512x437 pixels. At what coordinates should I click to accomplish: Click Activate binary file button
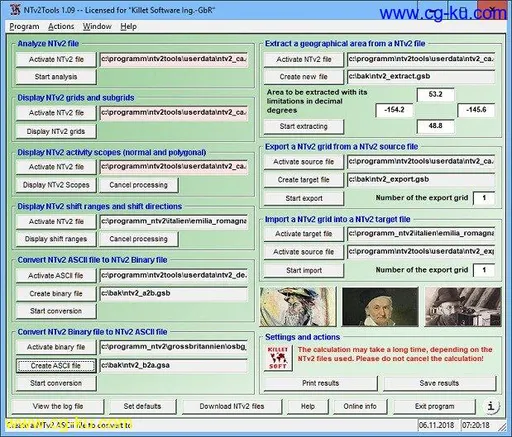pyautogui.click(x=56, y=347)
